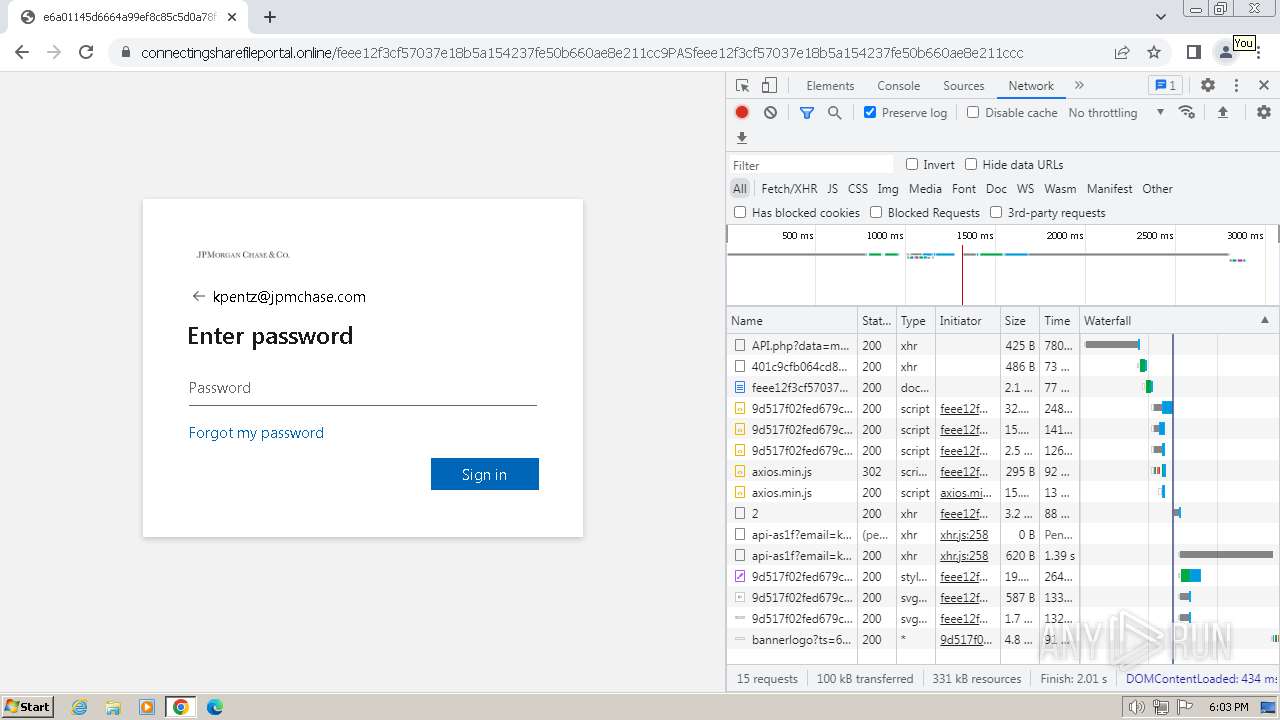Enable the Disable cache checkbox
1280x720 pixels.
coord(973,113)
